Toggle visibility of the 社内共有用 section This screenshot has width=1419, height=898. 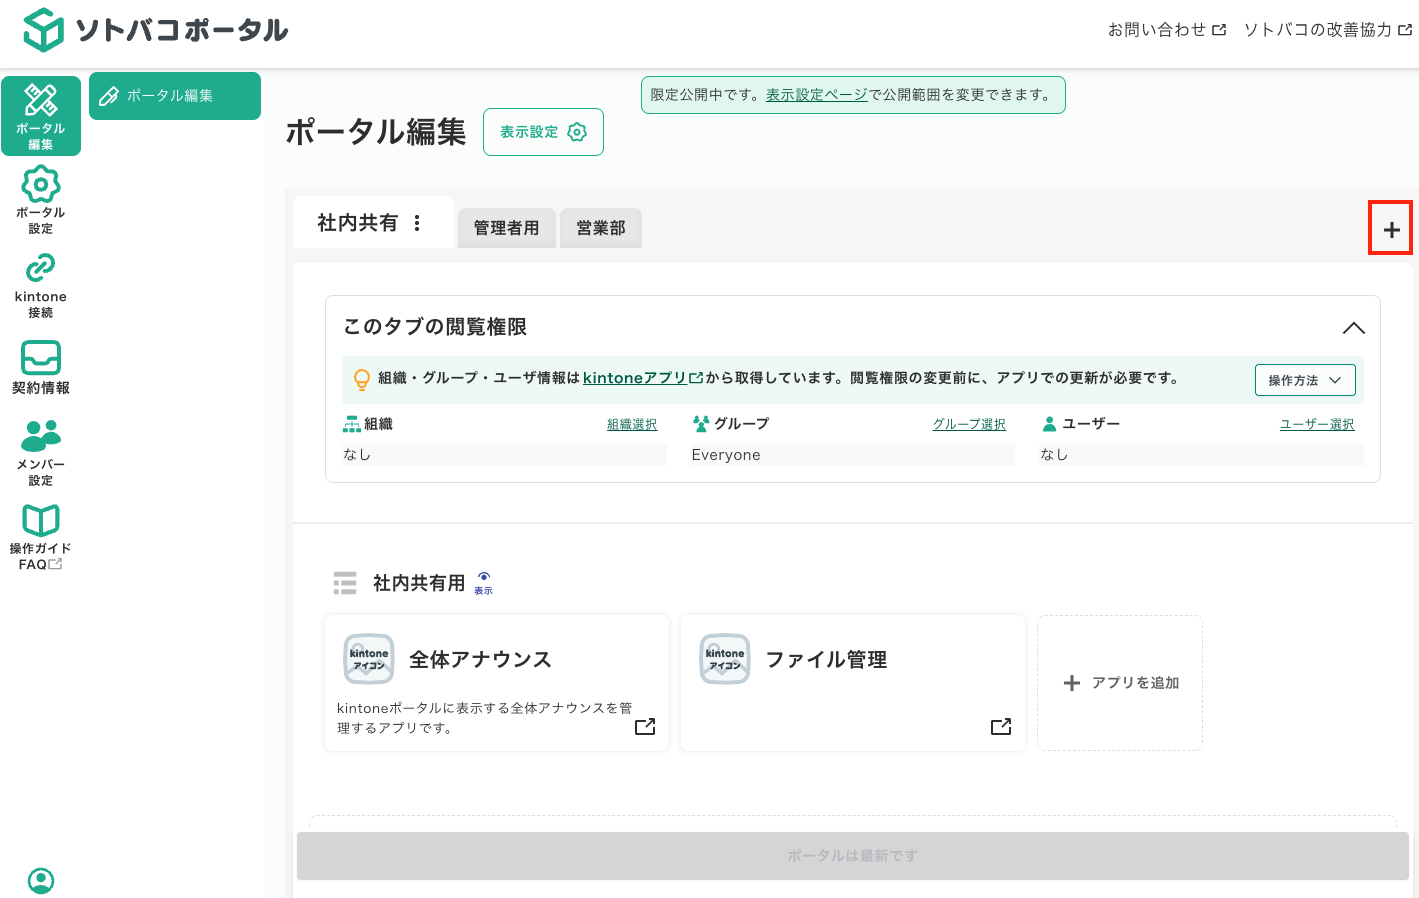483,581
